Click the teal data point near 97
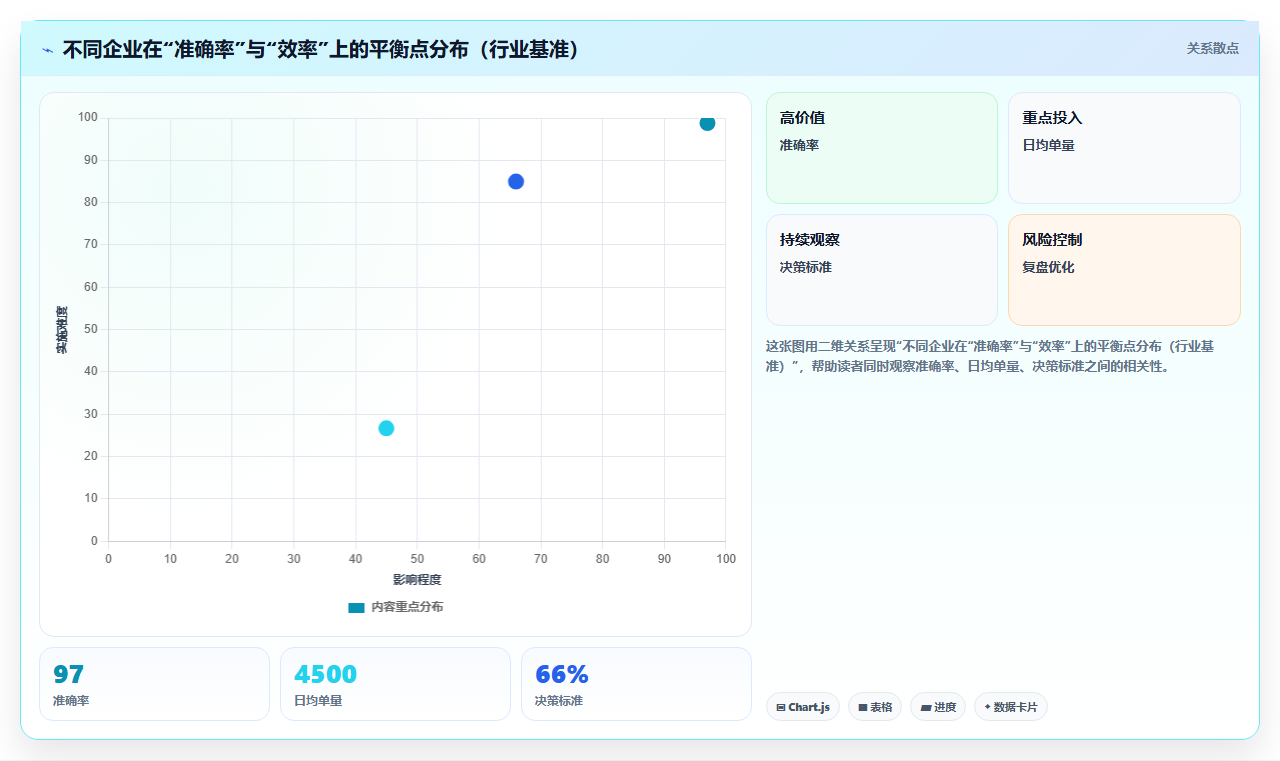The image size is (1280, 761). point(707,123)
